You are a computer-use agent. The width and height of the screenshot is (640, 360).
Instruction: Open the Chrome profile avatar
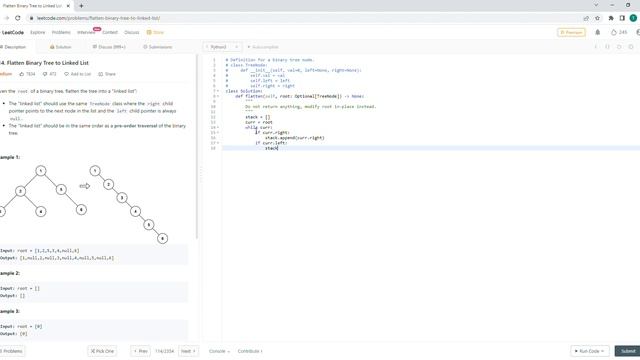(x=633, y=18)
